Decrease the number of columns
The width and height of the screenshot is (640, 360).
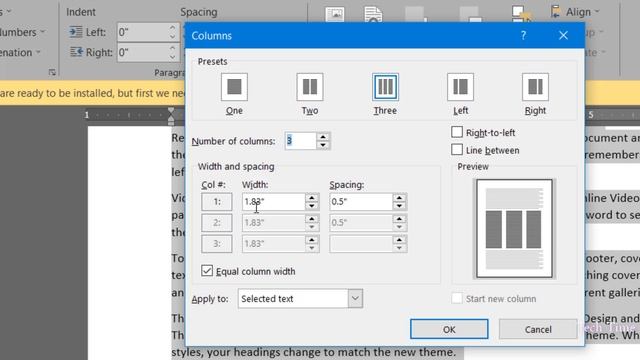coord(323,145)
